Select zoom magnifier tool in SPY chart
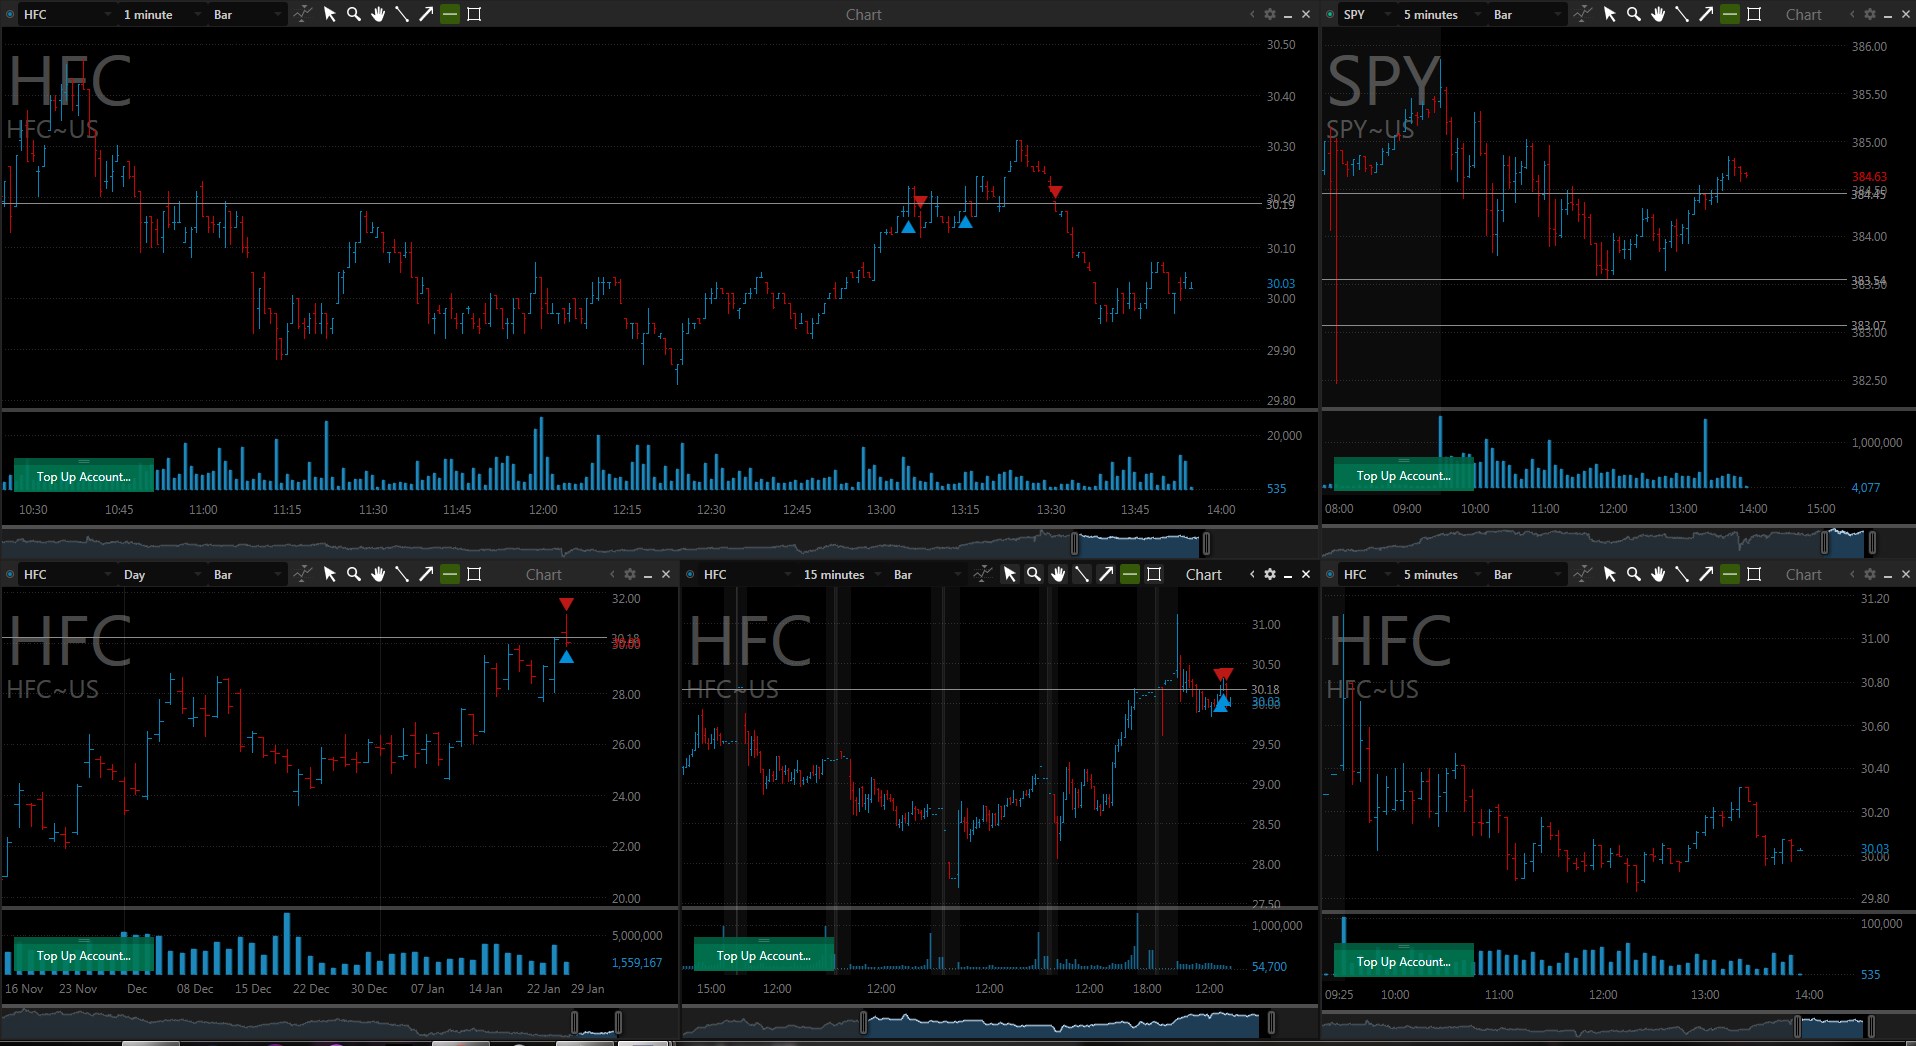This screenshot has width=1916, height=1046. (1634, 14)
